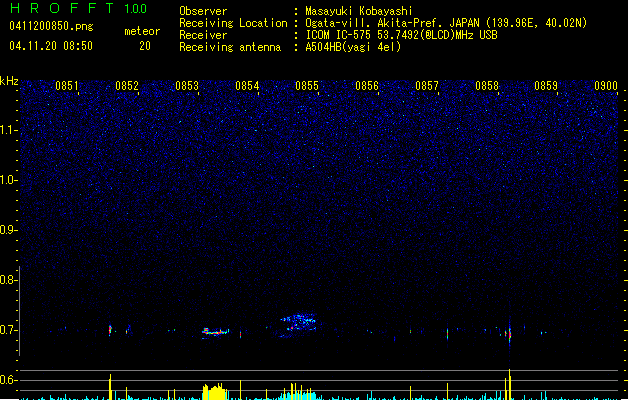Click version number 1.0.0

coord(135,9)
